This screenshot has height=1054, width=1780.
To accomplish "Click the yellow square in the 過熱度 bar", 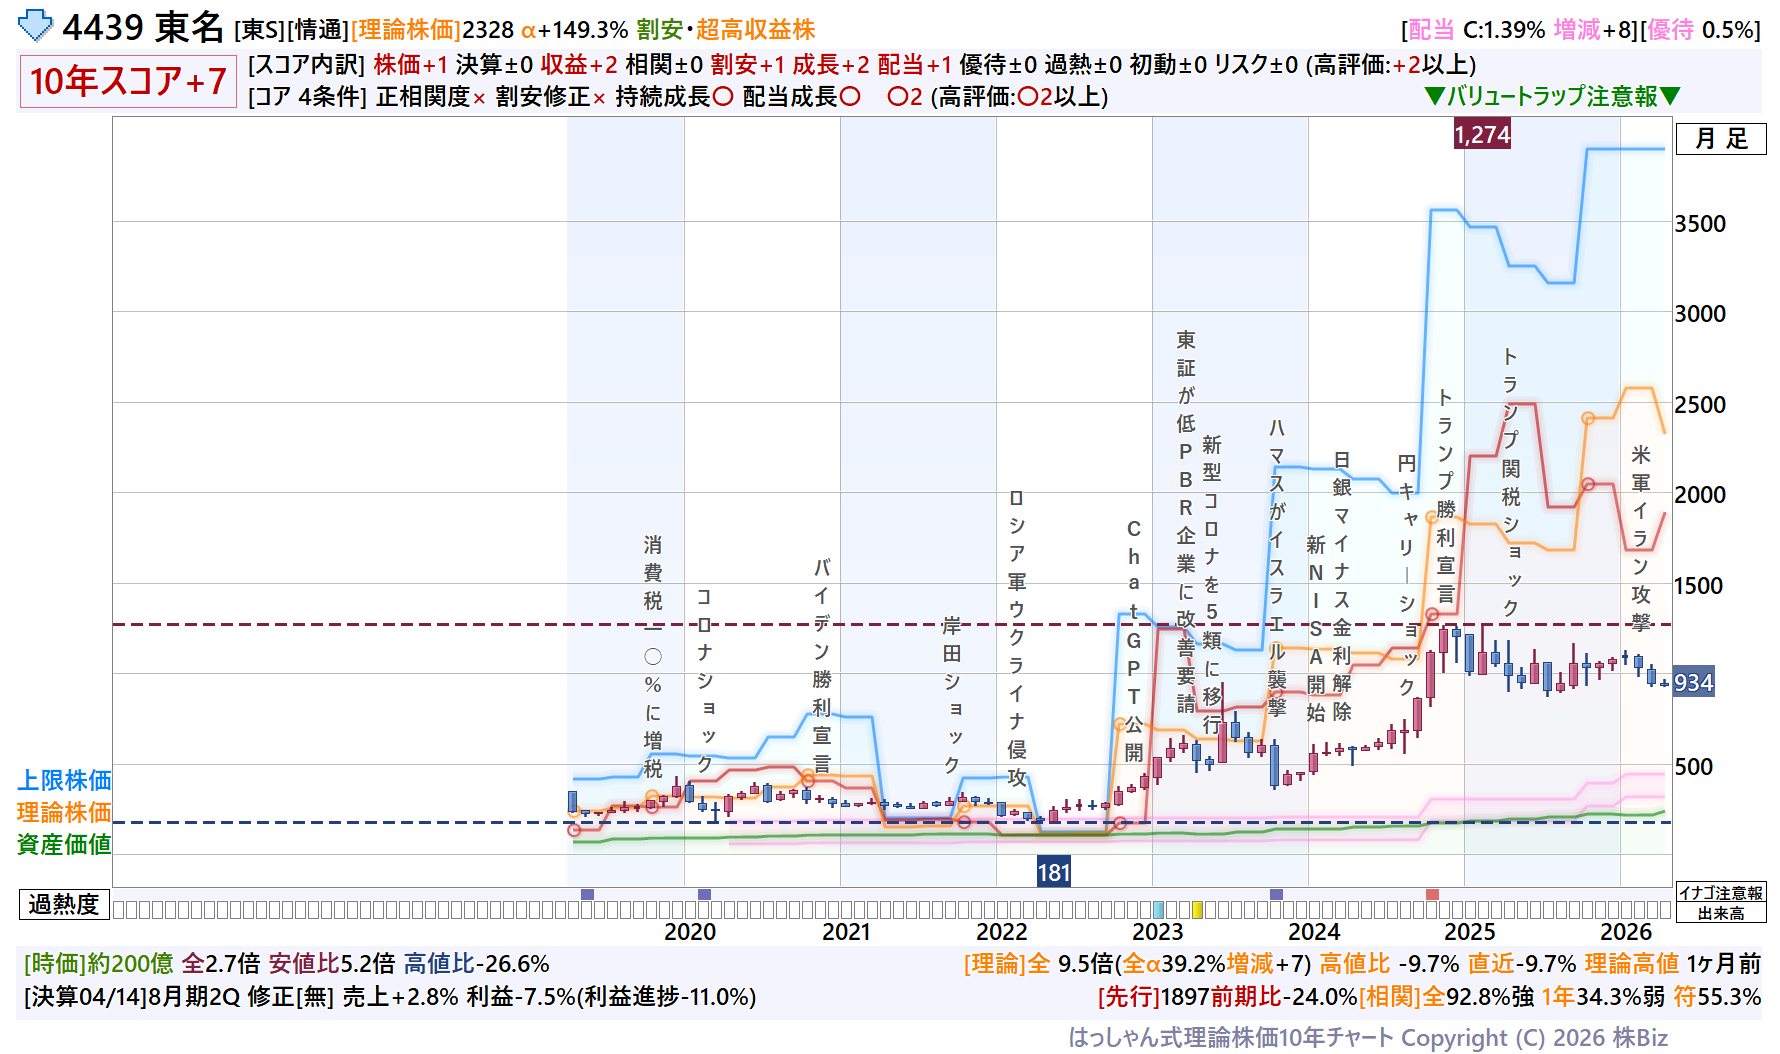I will (1197, 910).
